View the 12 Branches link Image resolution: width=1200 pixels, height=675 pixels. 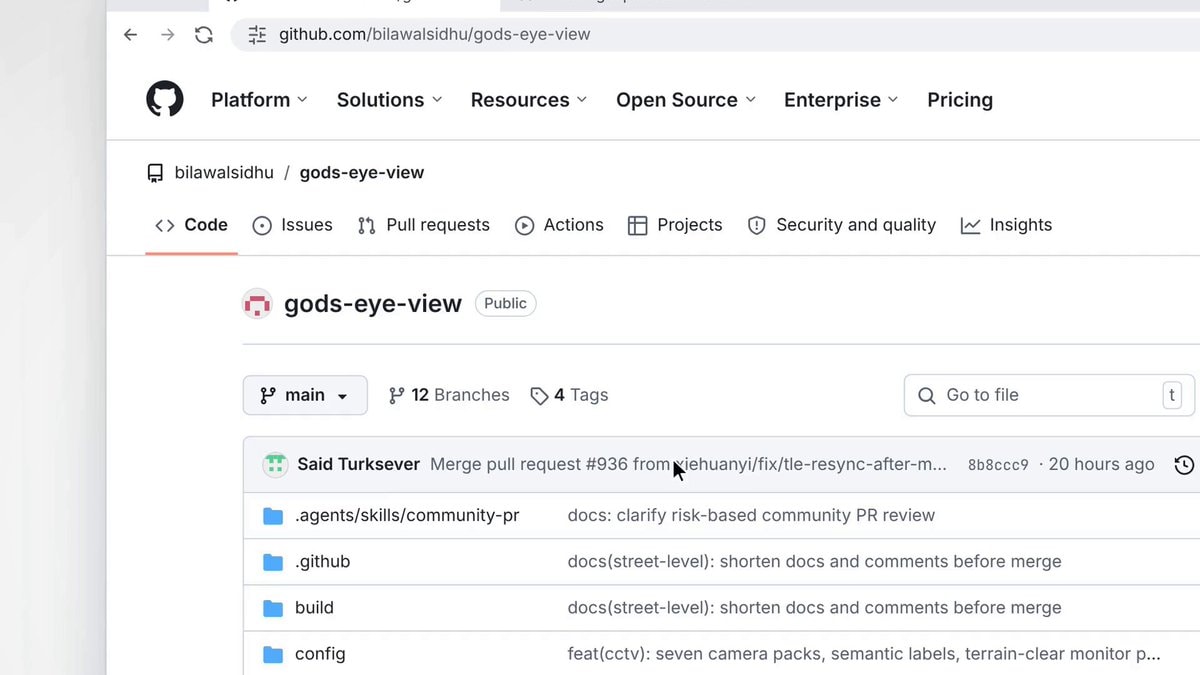(x=449, y=395)
